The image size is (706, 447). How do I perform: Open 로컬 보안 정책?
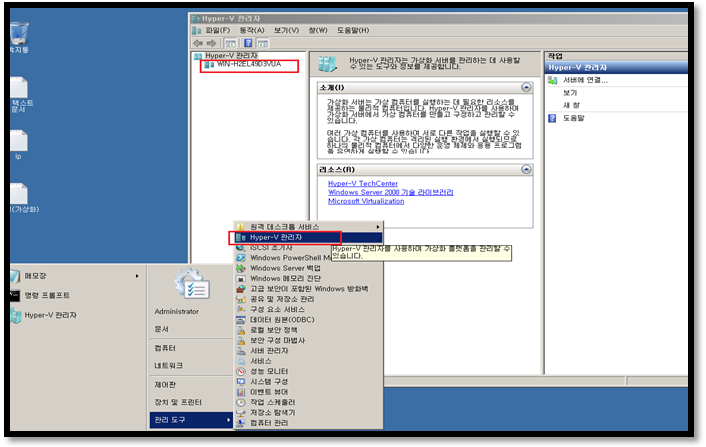click(308, 330)
